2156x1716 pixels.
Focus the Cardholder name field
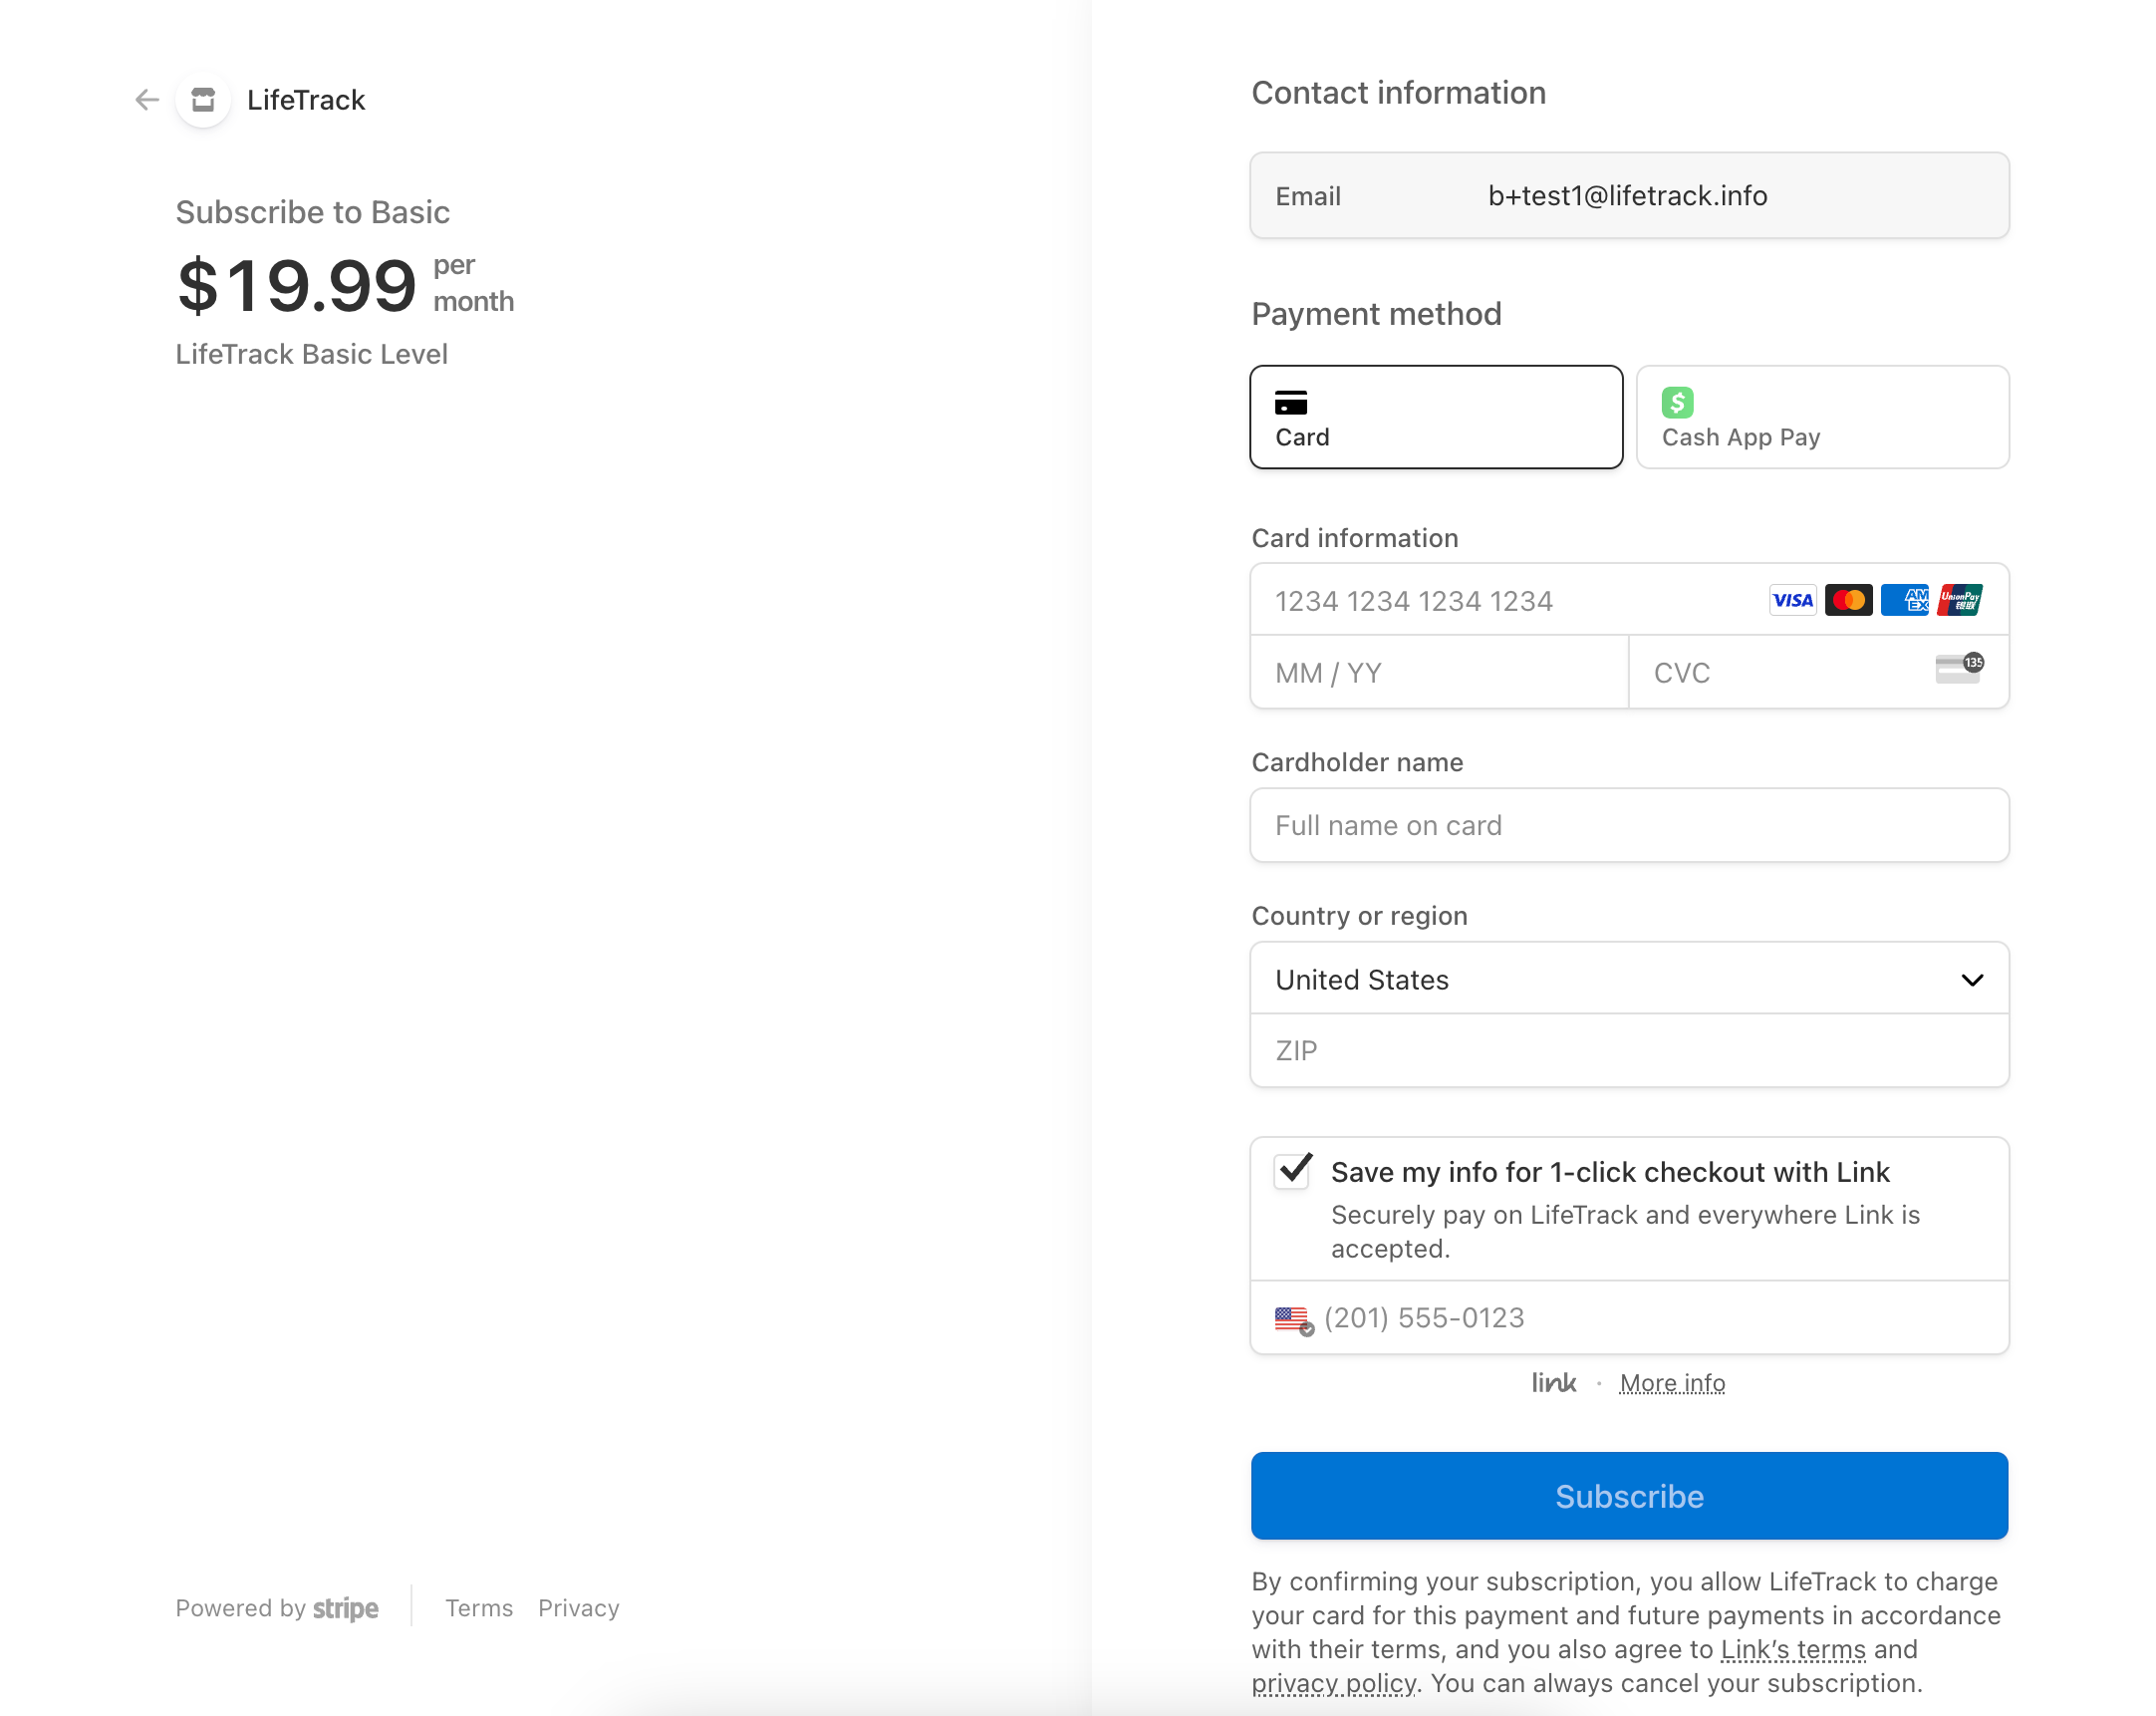[x=1628, y=826]
